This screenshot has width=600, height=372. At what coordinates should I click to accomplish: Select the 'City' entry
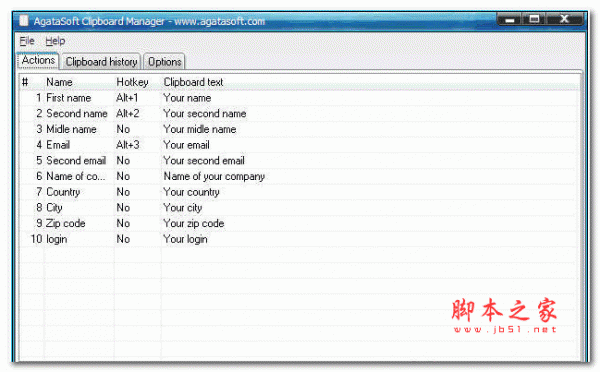[x=54, y=208]
